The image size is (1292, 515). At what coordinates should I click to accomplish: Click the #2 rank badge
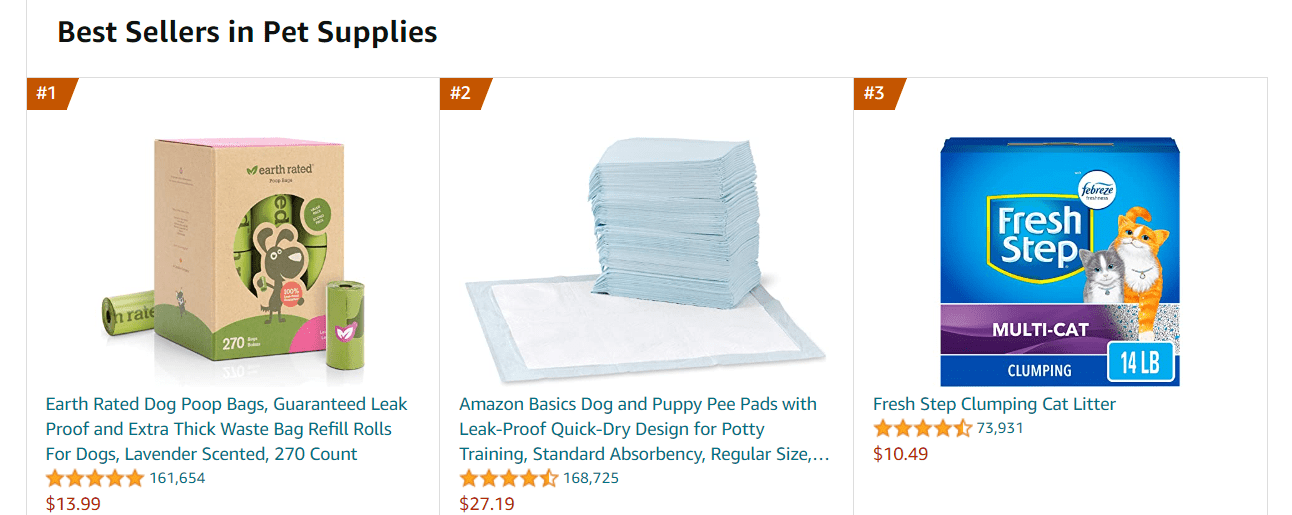click(x=461, y=94)
